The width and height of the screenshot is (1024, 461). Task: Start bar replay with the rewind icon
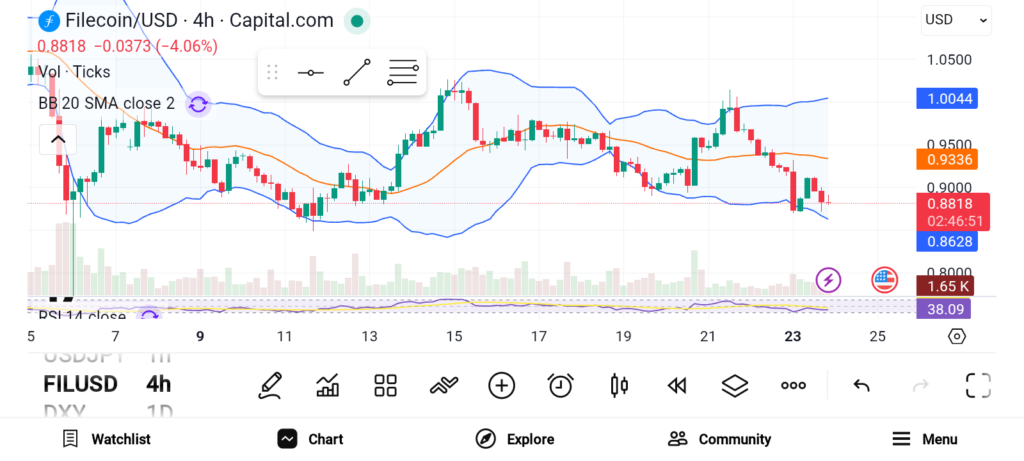677,385
